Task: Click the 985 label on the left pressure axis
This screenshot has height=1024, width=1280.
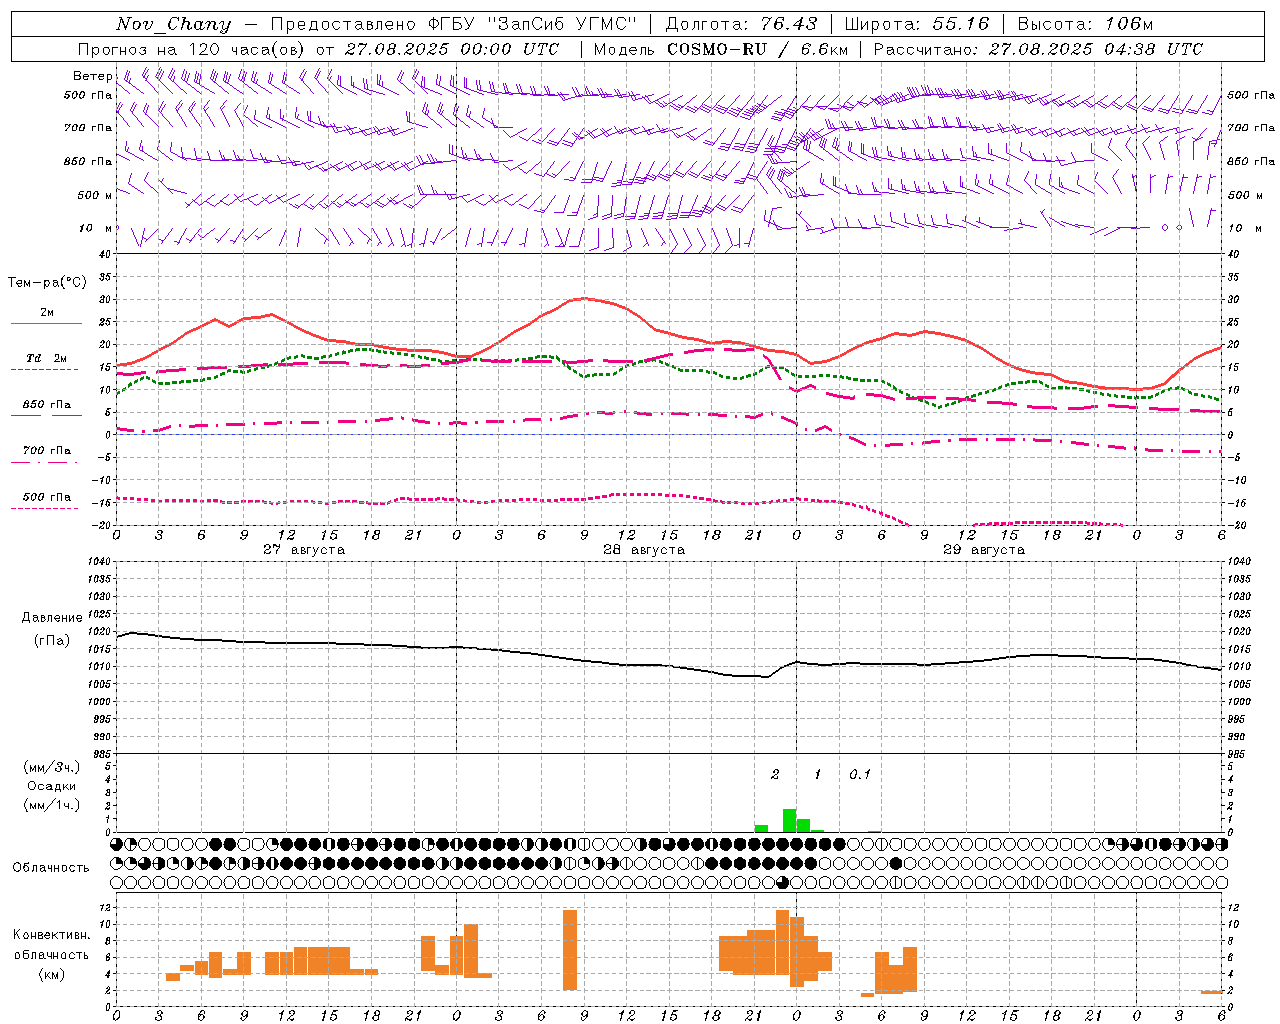Action: (x=101, y=753)
